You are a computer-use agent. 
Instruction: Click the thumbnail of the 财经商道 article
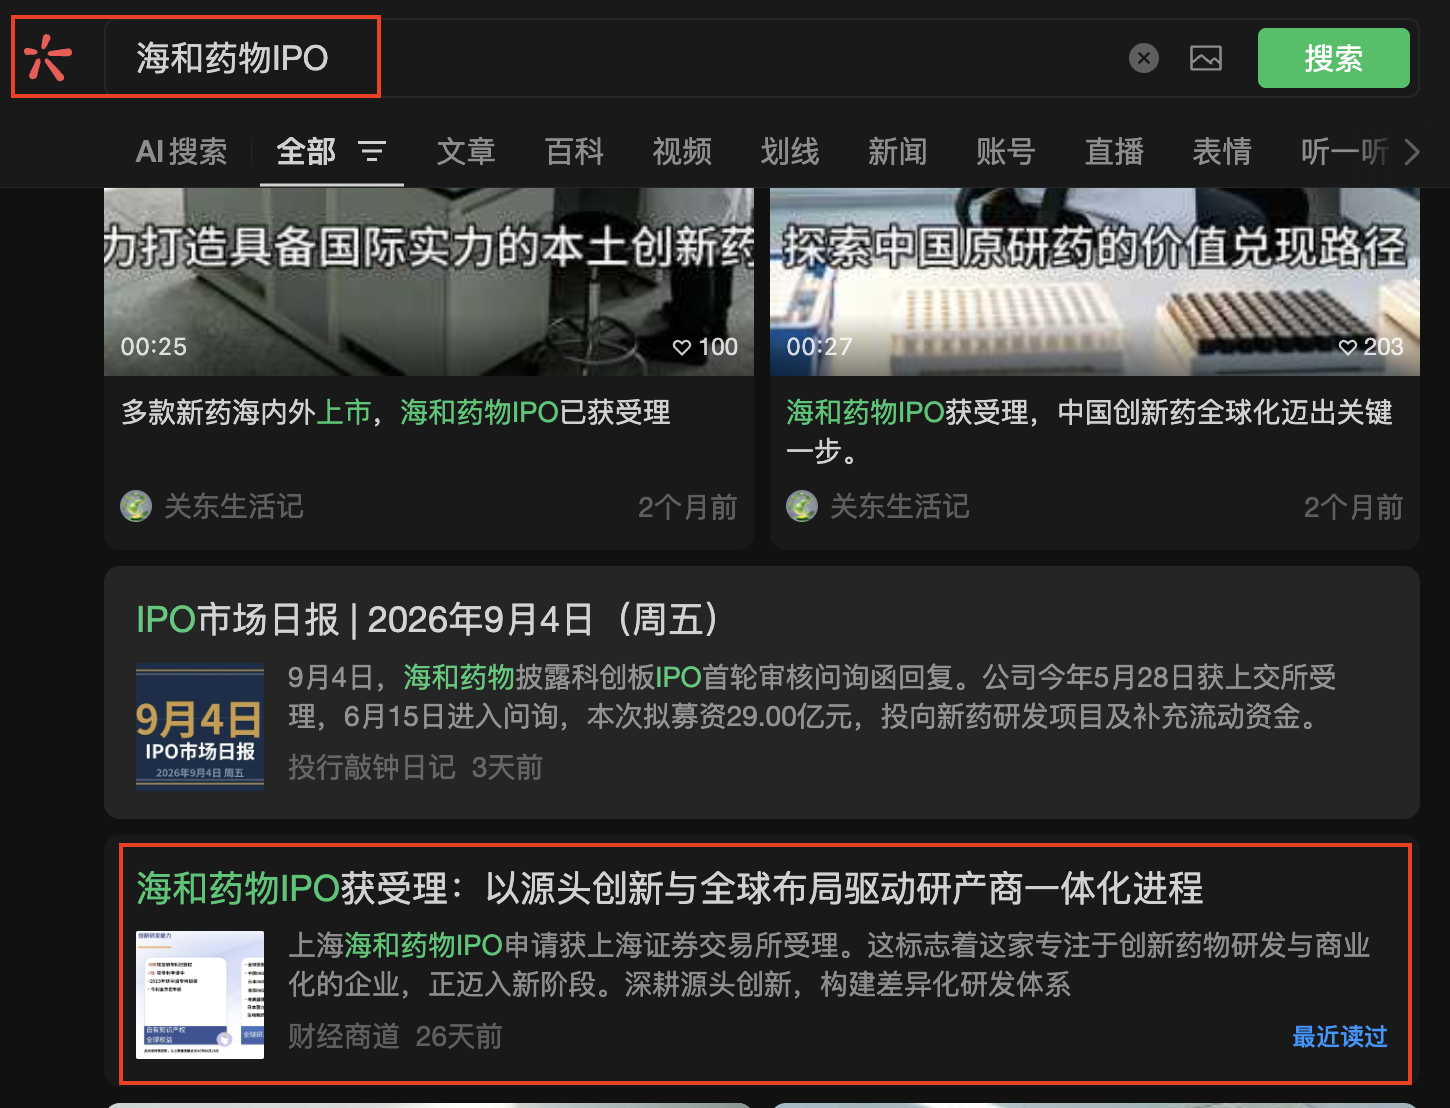[200, 995]
